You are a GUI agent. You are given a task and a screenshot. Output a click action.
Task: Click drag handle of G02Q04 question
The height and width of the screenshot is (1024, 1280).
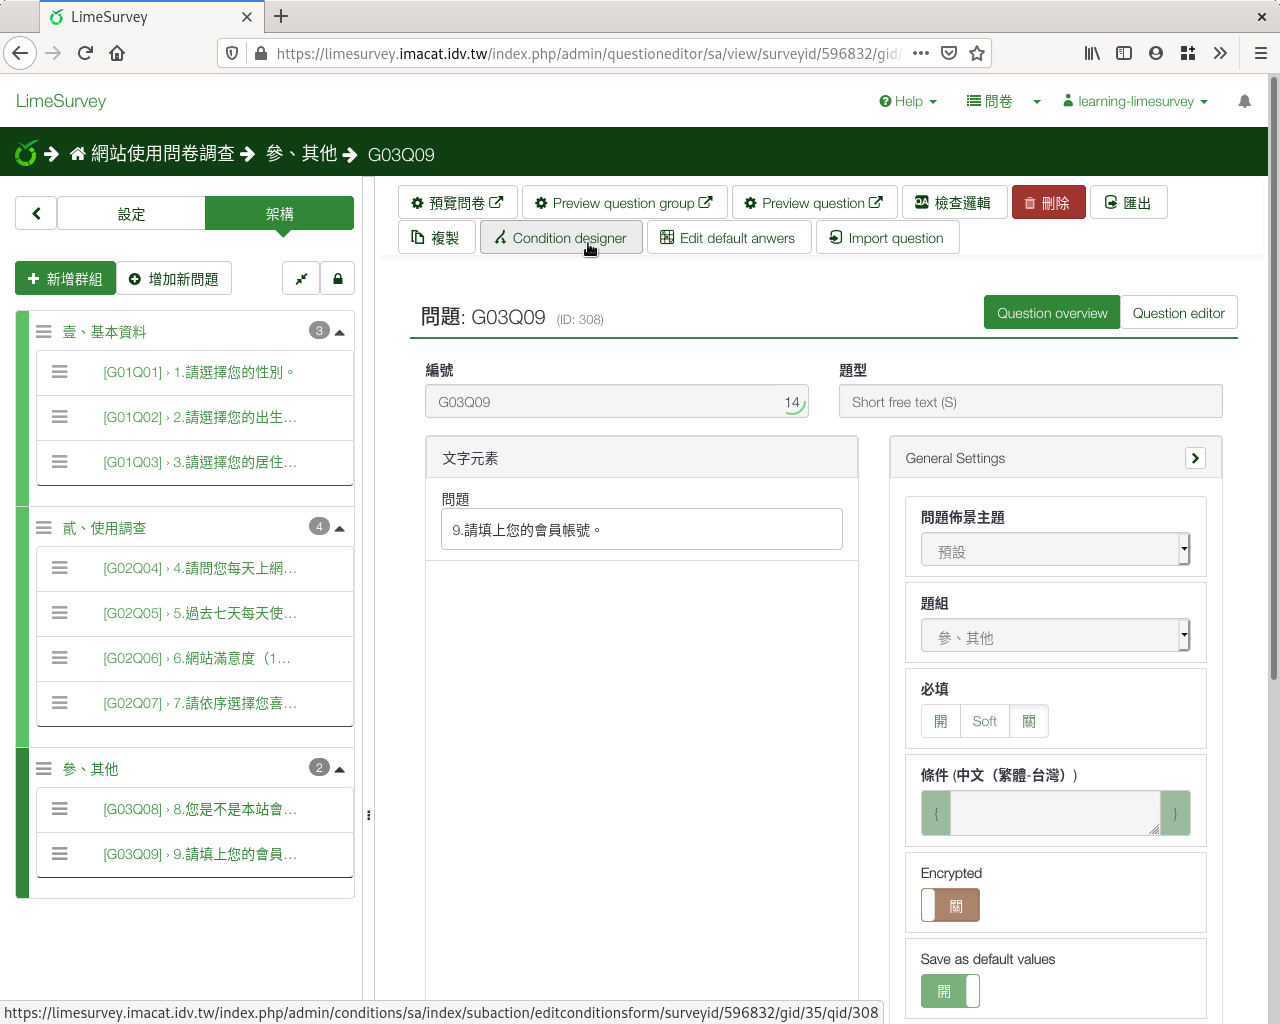(x=60, y=568)
